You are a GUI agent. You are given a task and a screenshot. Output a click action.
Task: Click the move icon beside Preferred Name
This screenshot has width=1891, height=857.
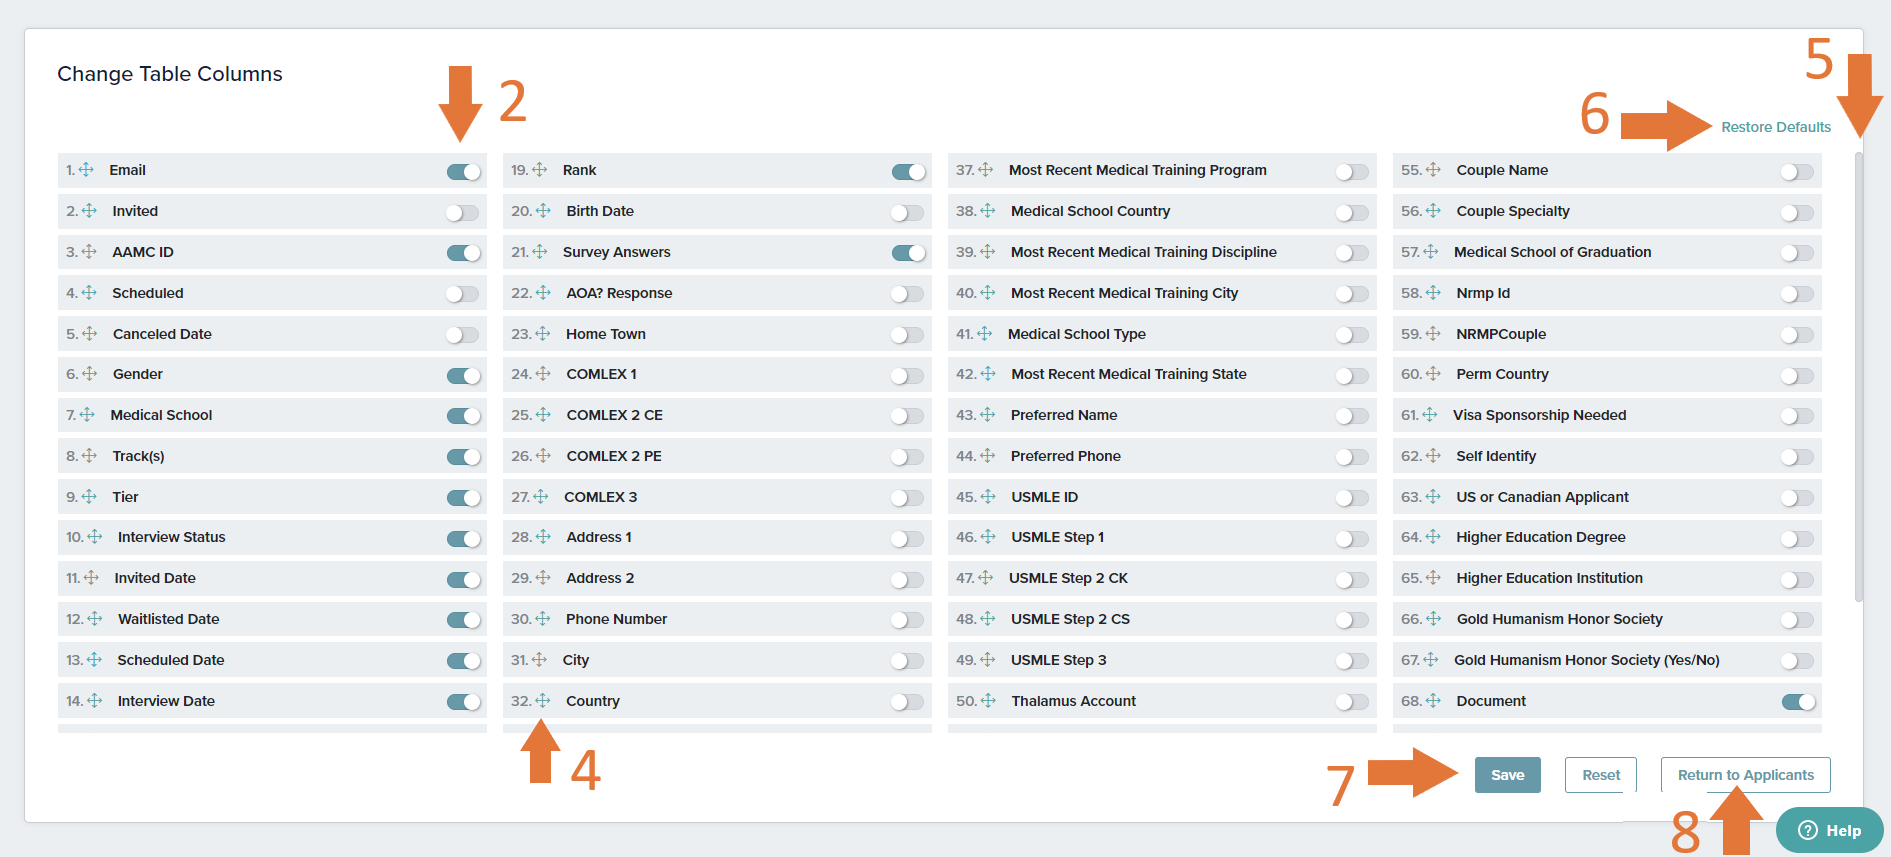click(x=988, y=415)
